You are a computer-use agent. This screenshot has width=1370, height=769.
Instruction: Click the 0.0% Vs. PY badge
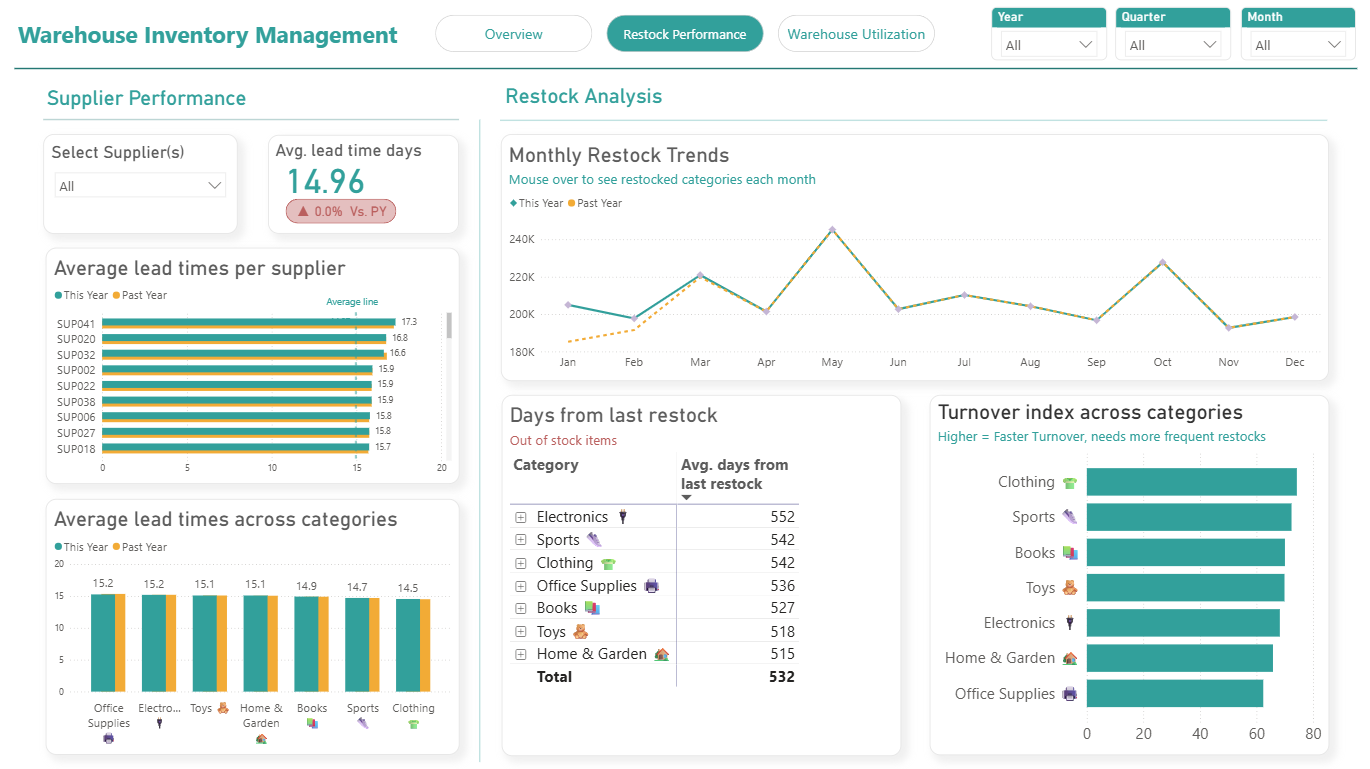[341, 212]
